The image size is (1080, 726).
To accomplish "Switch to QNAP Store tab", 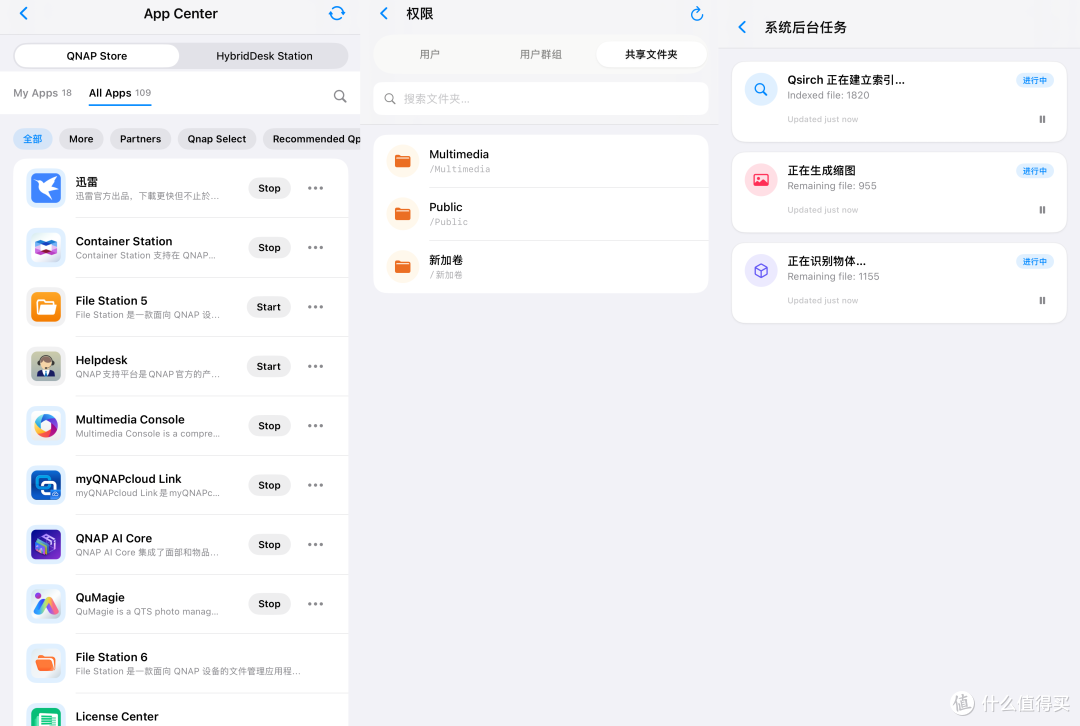I will tap(97, 56).
